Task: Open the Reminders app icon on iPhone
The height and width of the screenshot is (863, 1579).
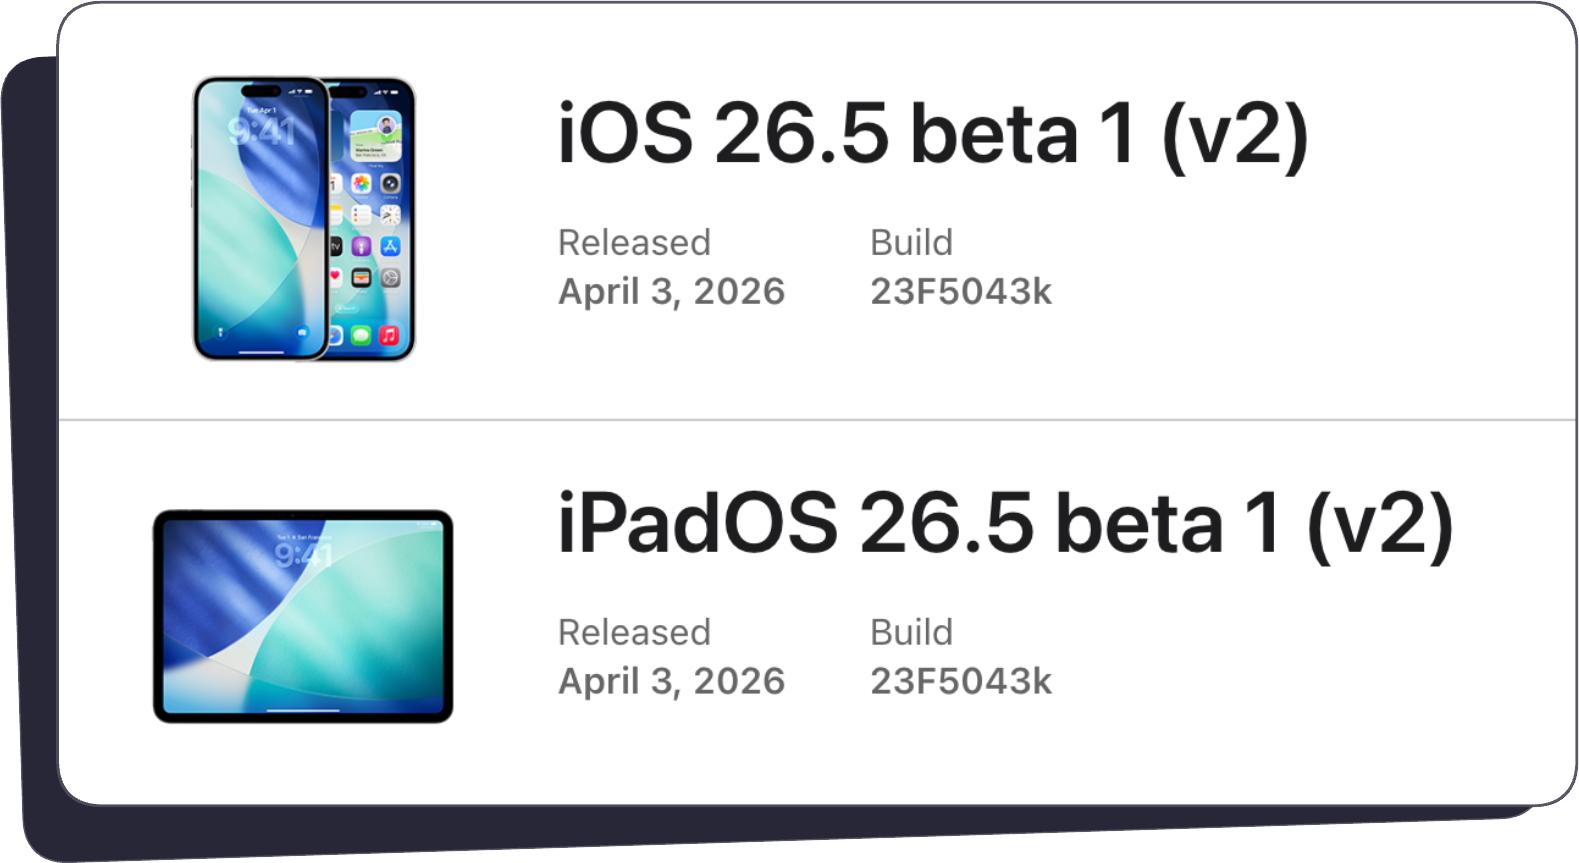Action: tap(361, 215)
